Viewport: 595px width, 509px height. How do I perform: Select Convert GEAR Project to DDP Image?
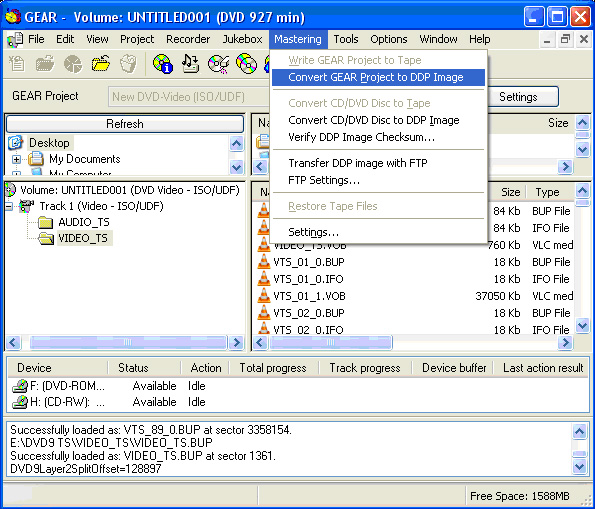[378, 77]
